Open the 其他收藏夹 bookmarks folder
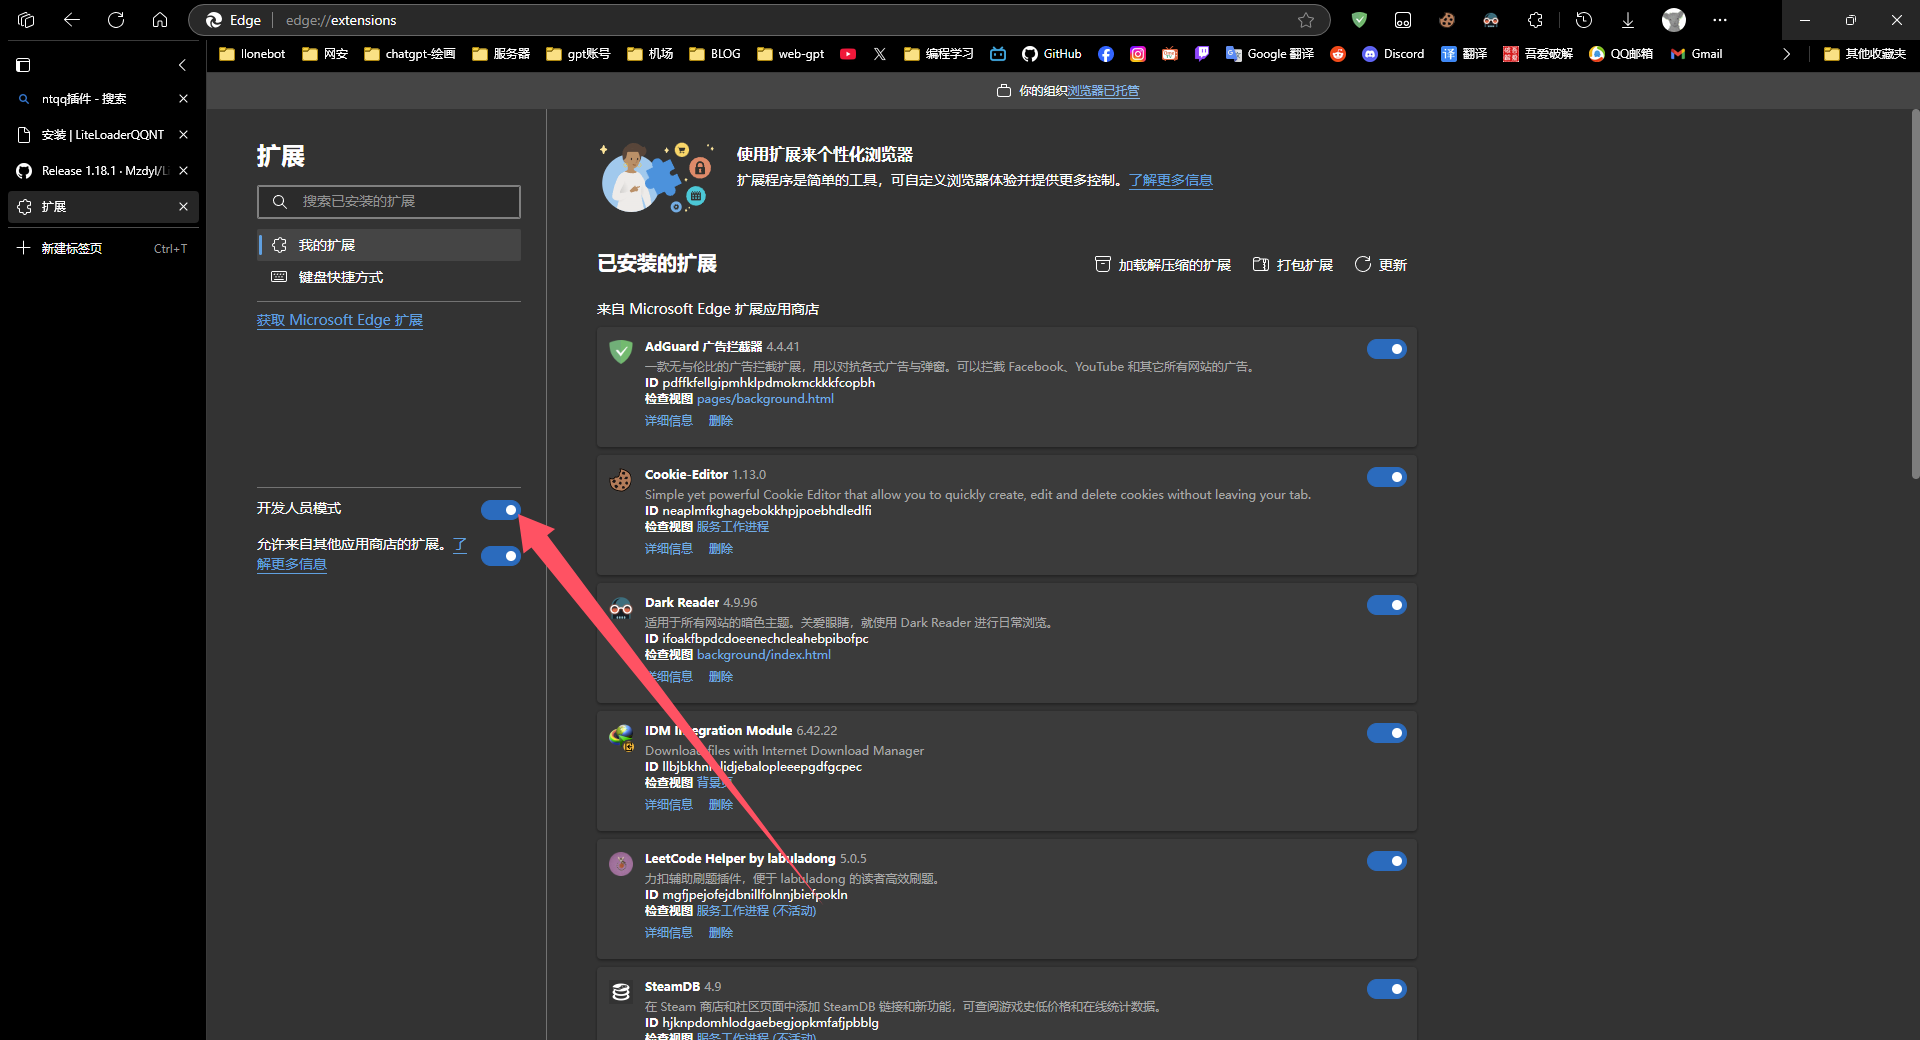The height and width of the screenshot is (1040, 1920). [1865, 54]
